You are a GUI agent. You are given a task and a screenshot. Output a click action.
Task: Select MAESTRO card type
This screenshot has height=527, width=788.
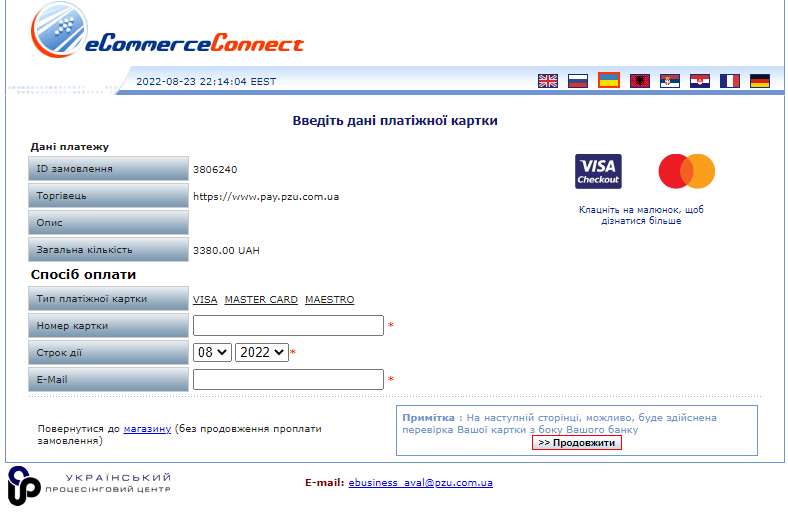[x=329, y=300]
